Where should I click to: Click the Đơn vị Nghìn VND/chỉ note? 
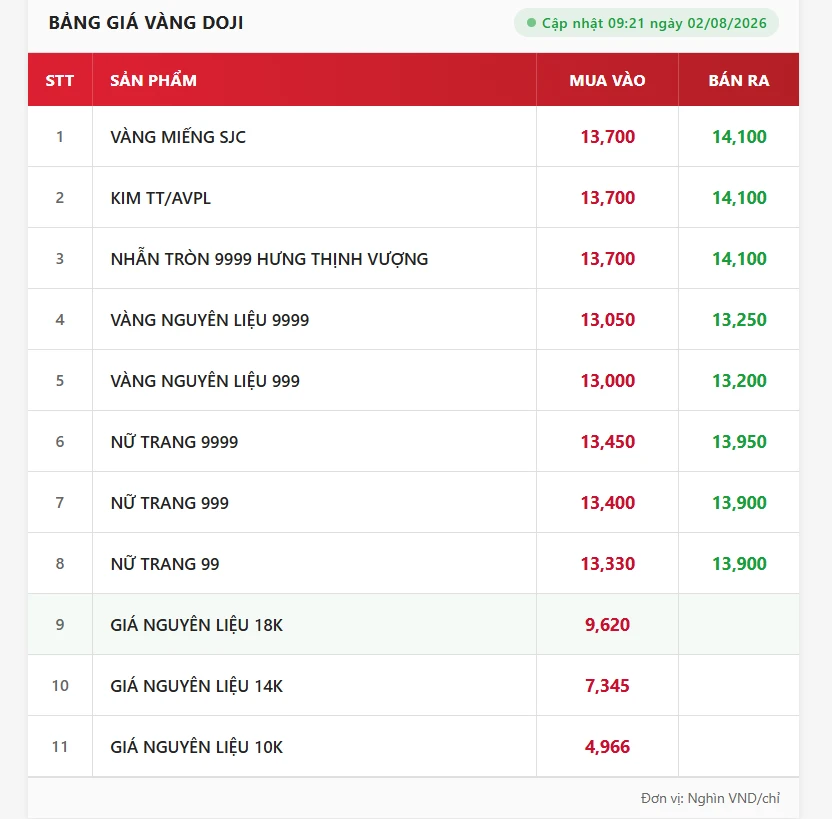click(x=710, y=798)
